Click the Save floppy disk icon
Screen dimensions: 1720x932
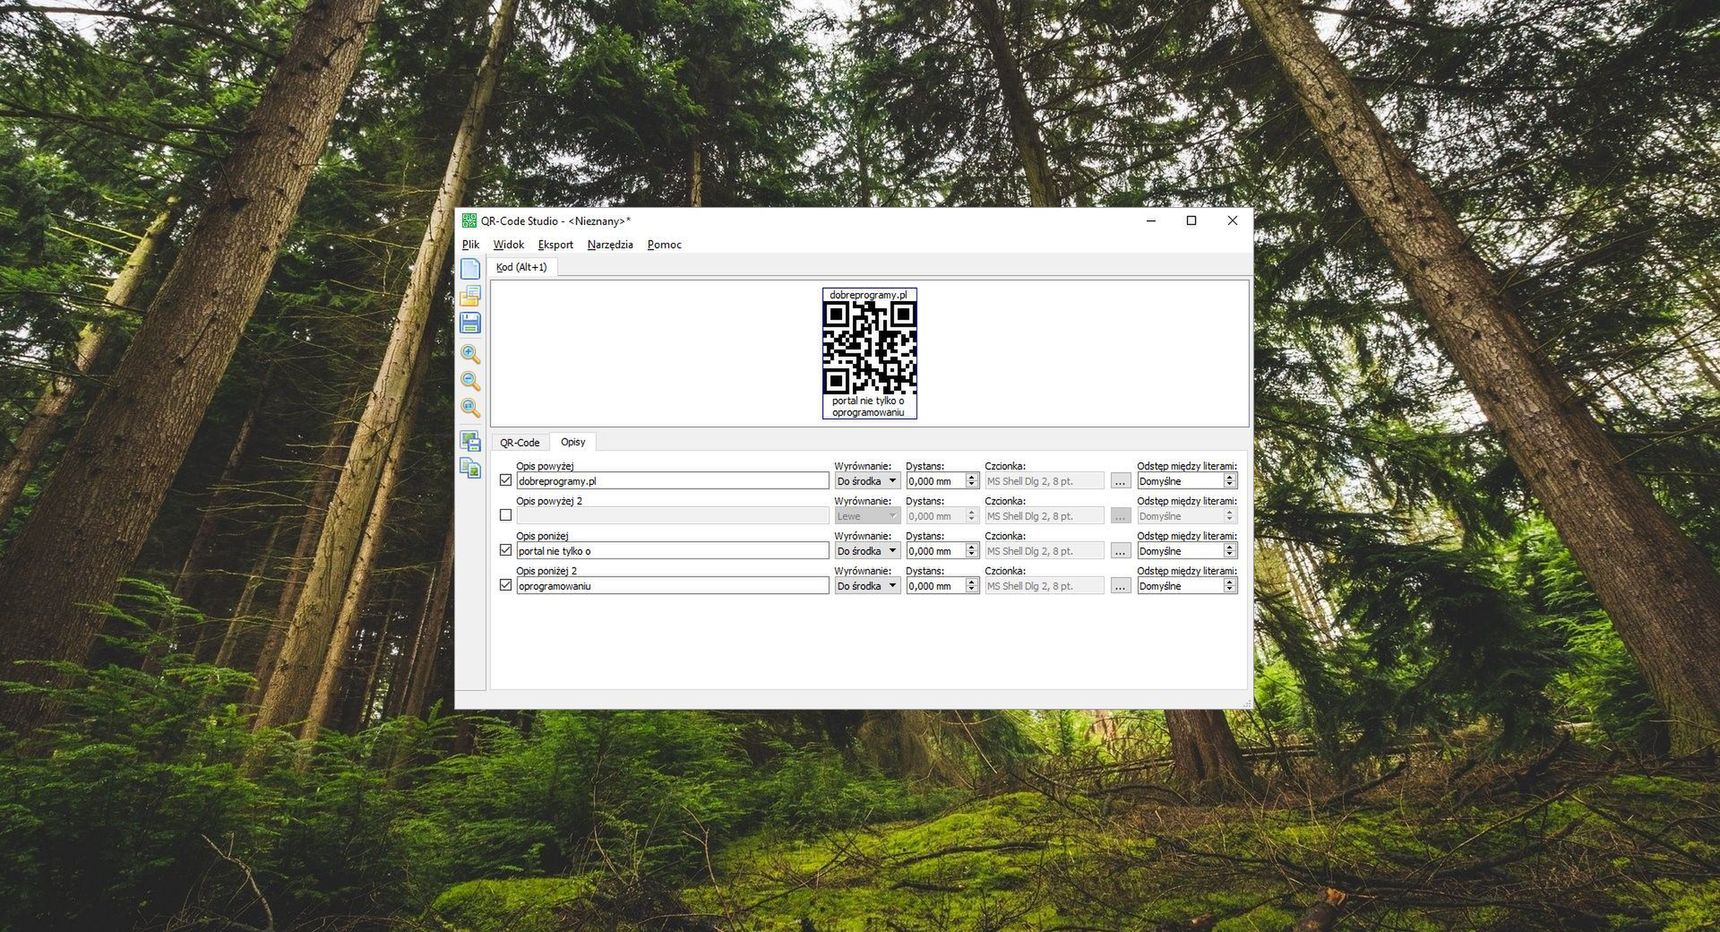tap(470, 323)
